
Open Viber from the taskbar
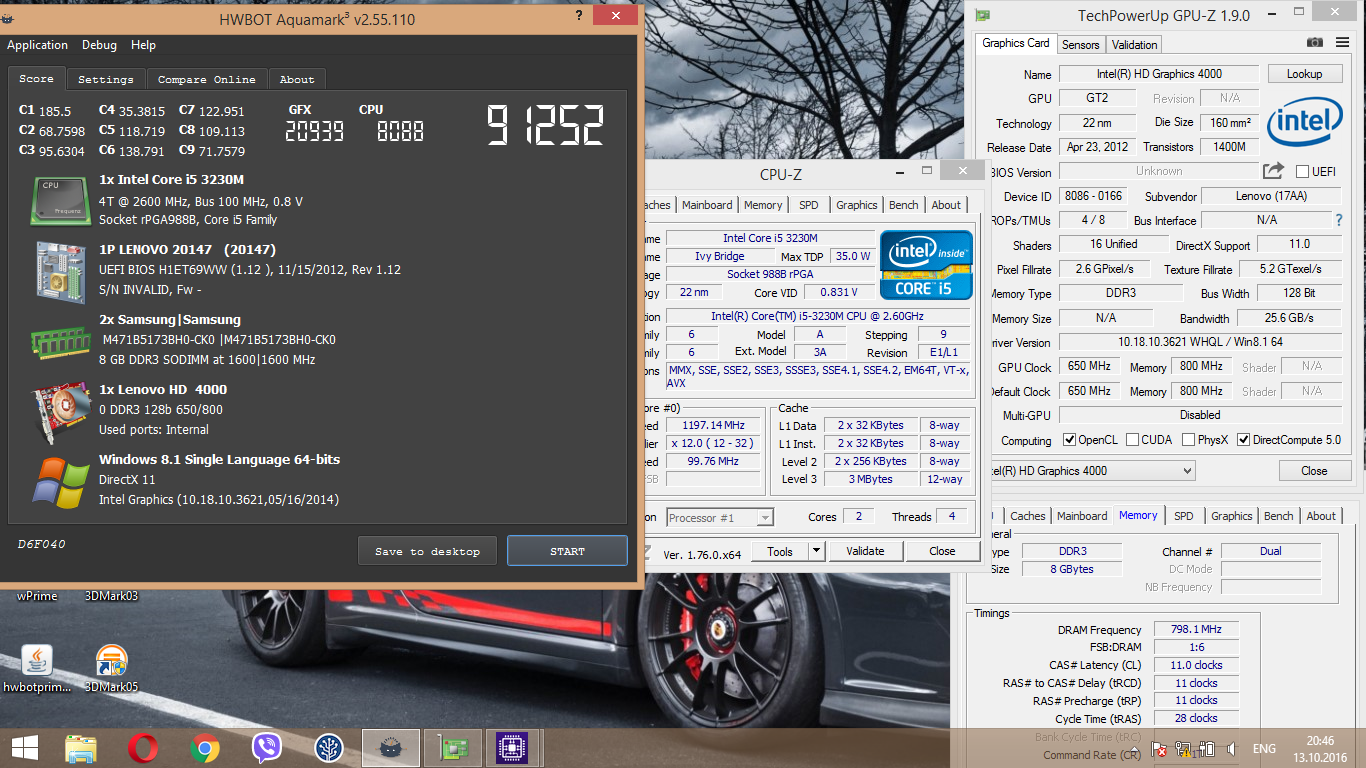pos(266,748)
